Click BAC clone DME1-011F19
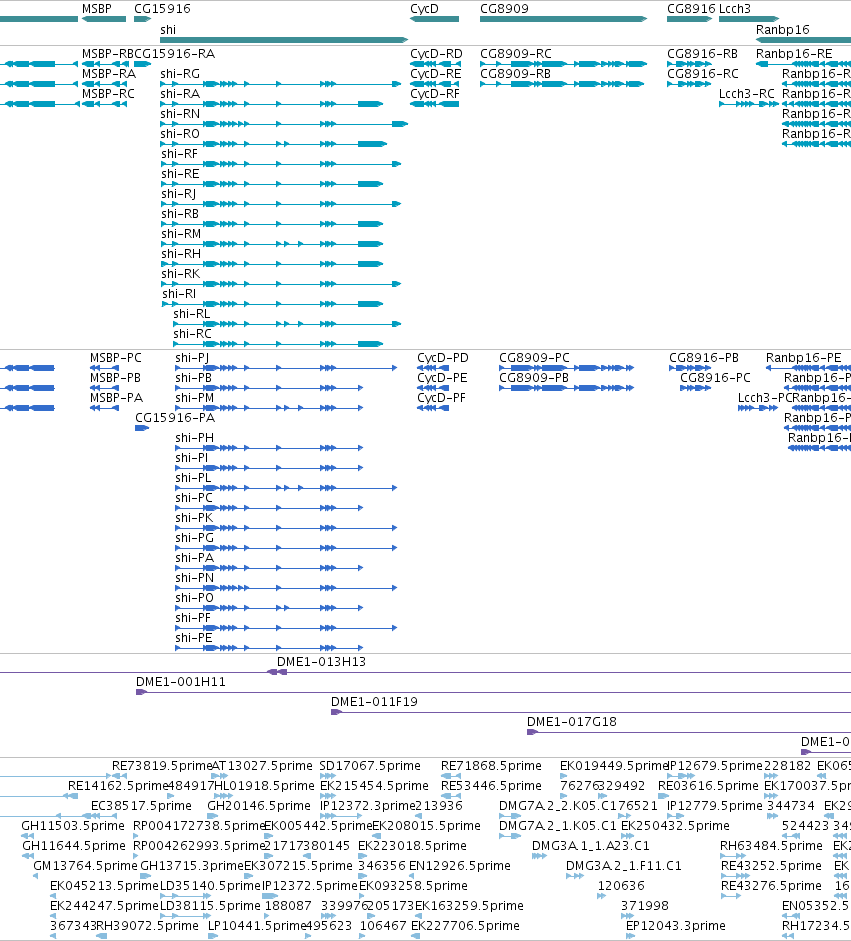The image size is (851, 941). (x=591, y=712)
